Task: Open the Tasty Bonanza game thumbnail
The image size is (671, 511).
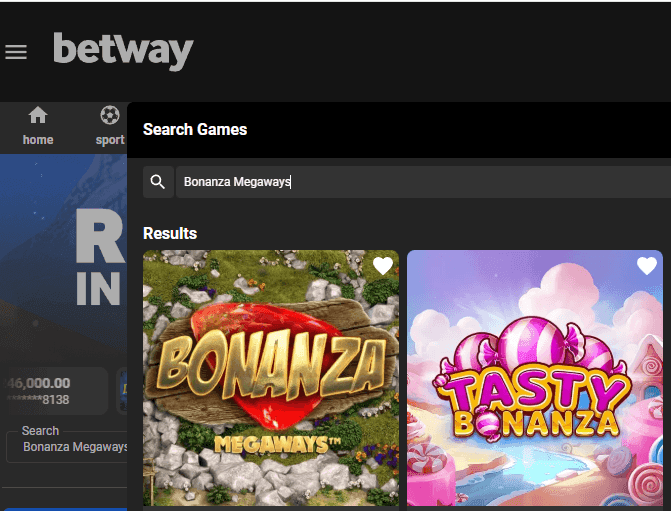Action: tap(535, 378)
